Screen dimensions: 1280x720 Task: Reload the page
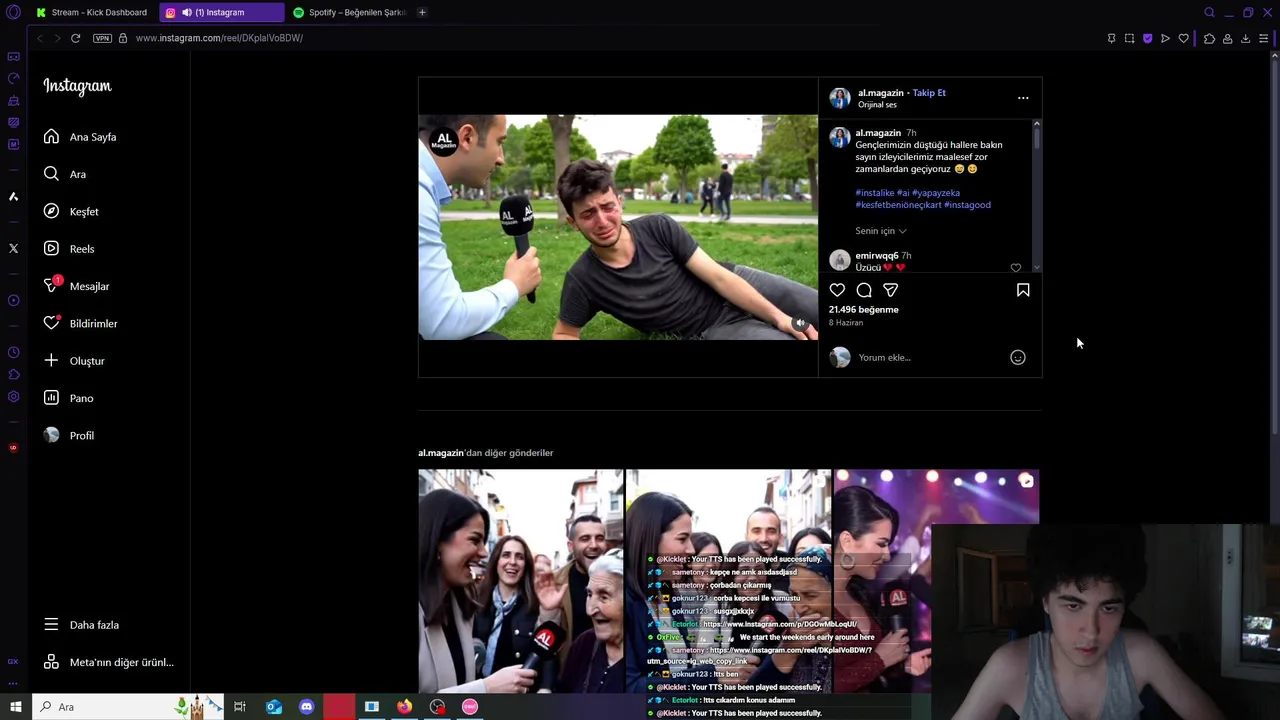click(75, 38)
